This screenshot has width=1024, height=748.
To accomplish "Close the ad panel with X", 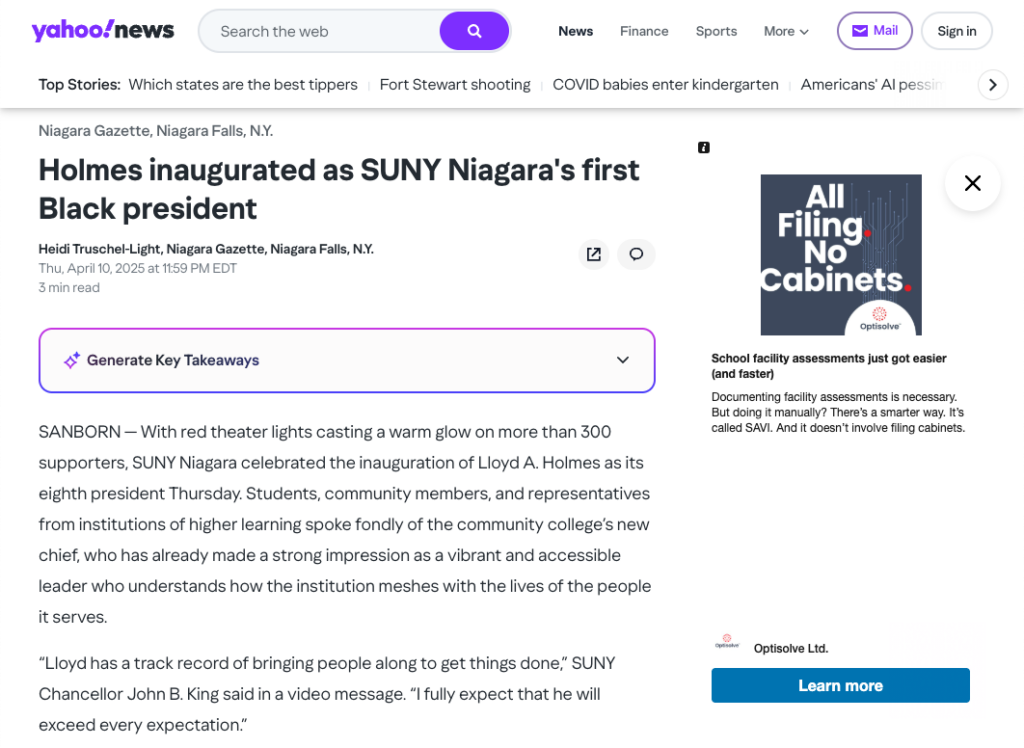I will pos(972,183).
